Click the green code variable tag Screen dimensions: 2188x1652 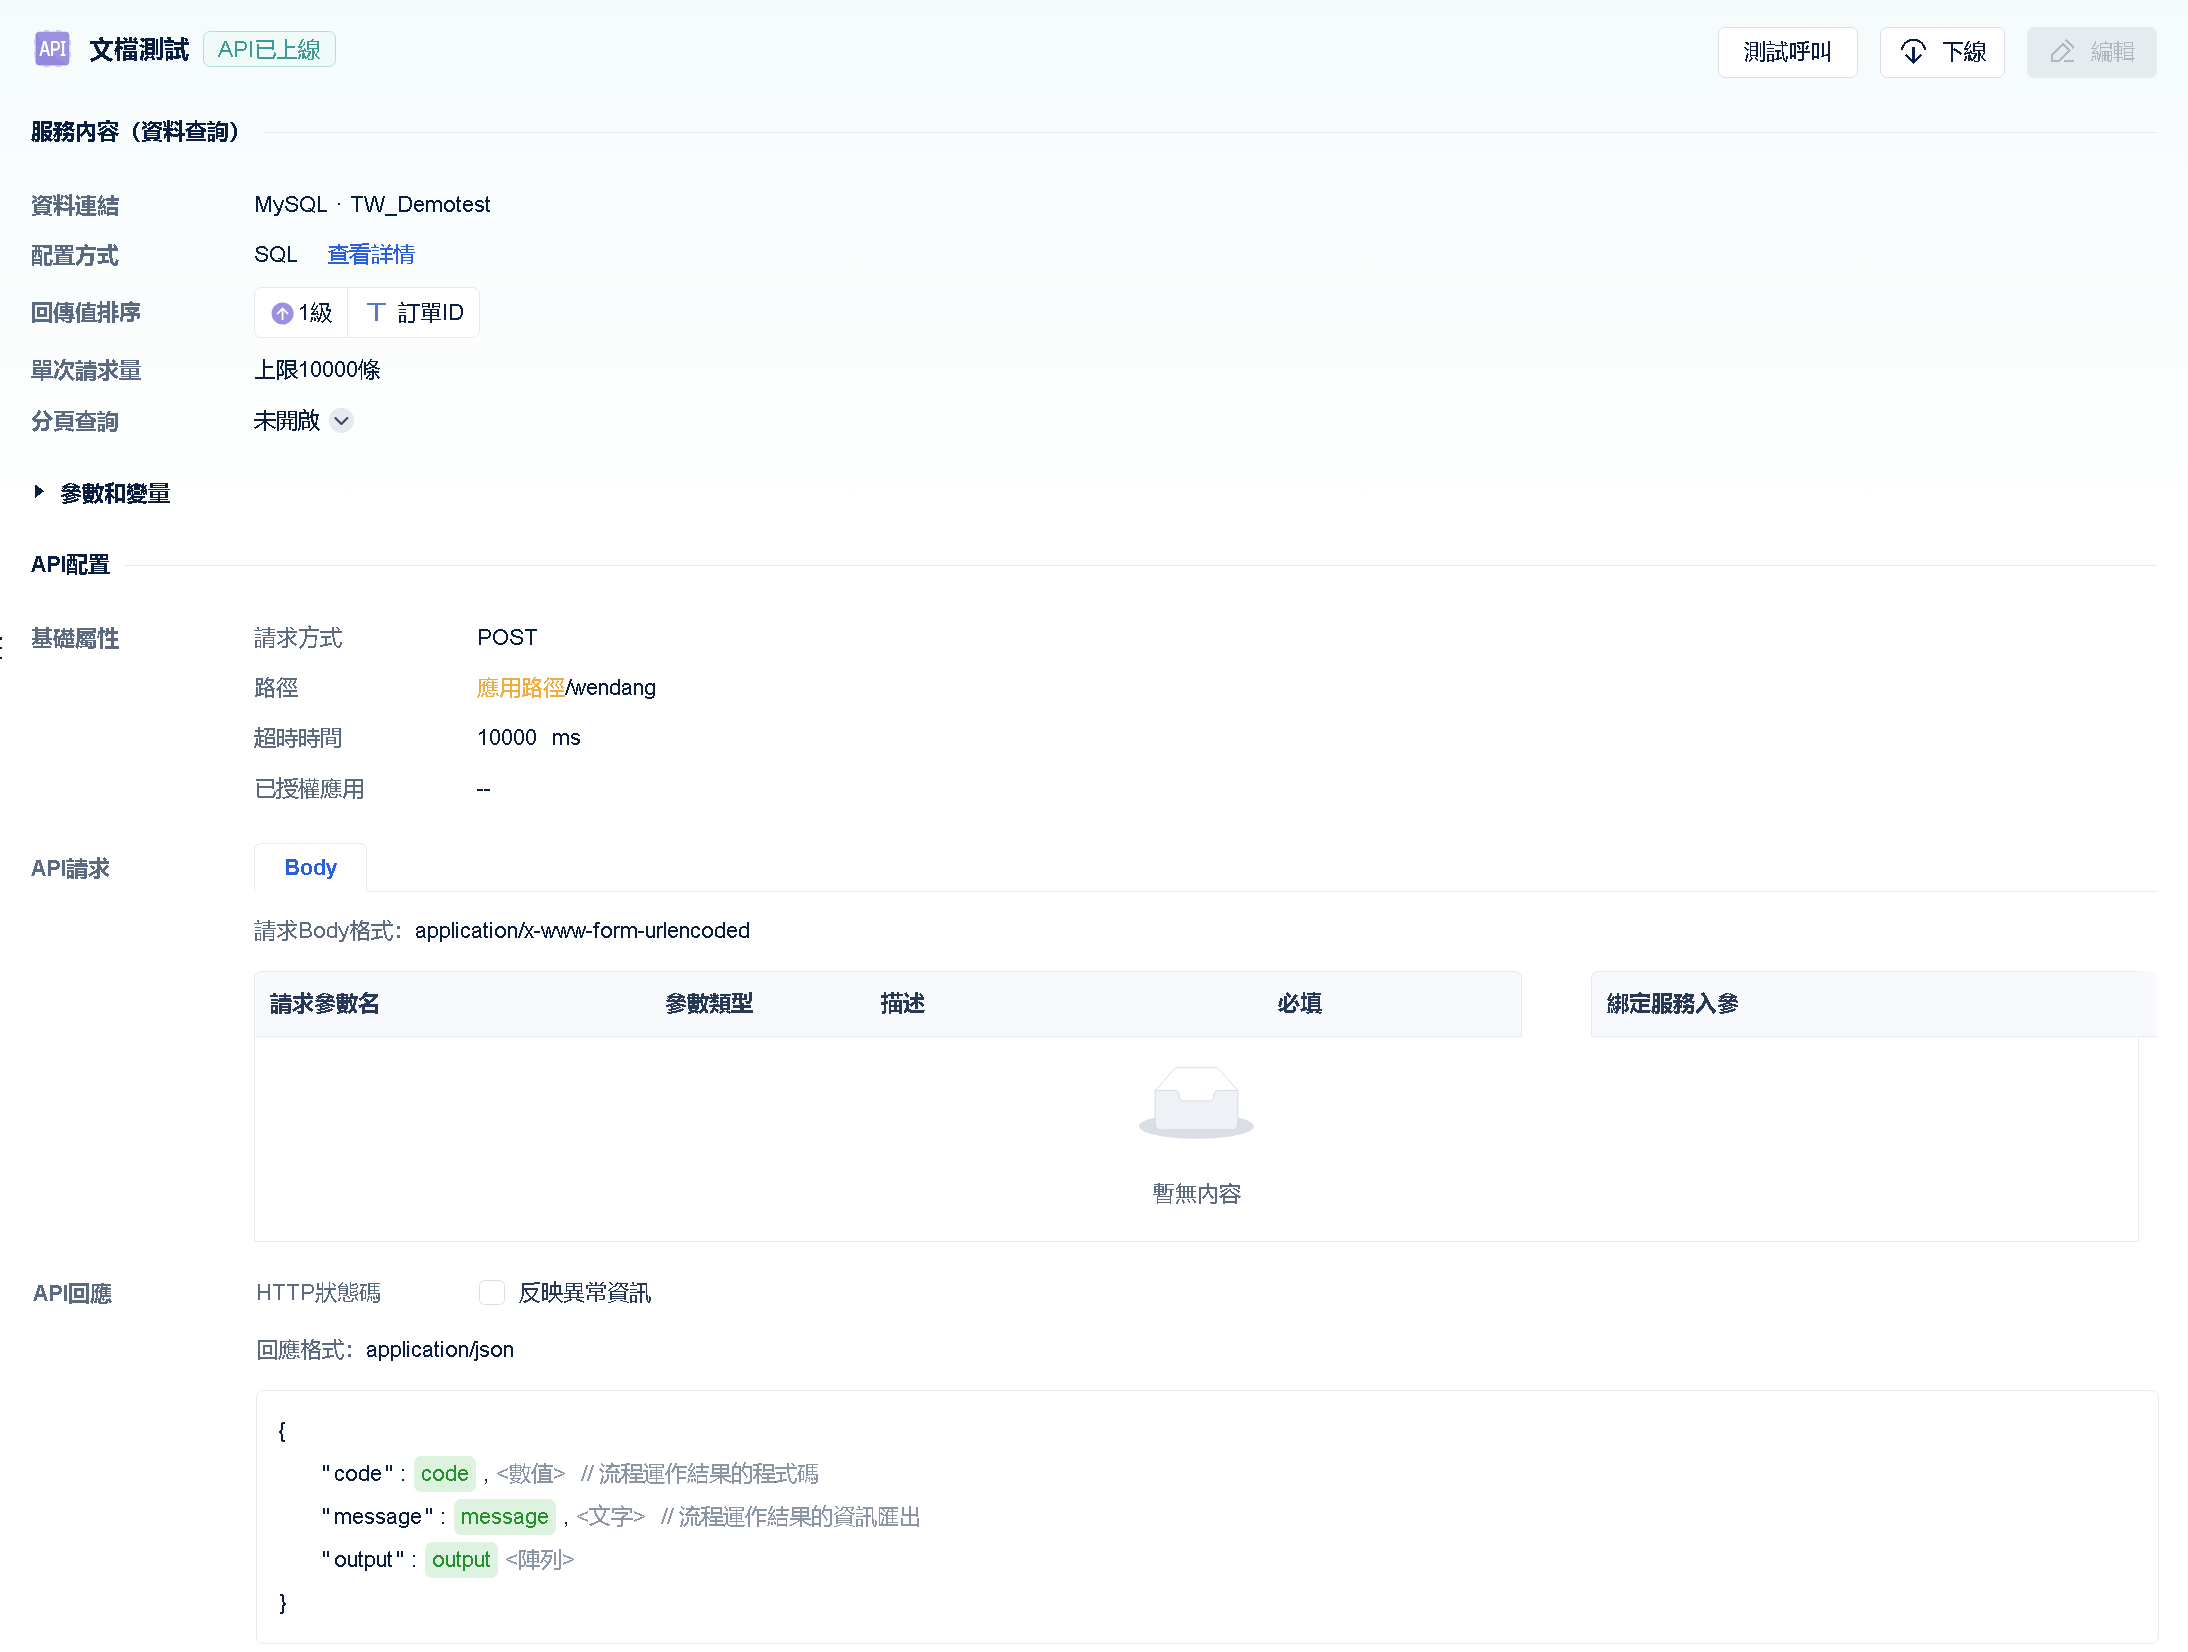(x=444, y=1474)
